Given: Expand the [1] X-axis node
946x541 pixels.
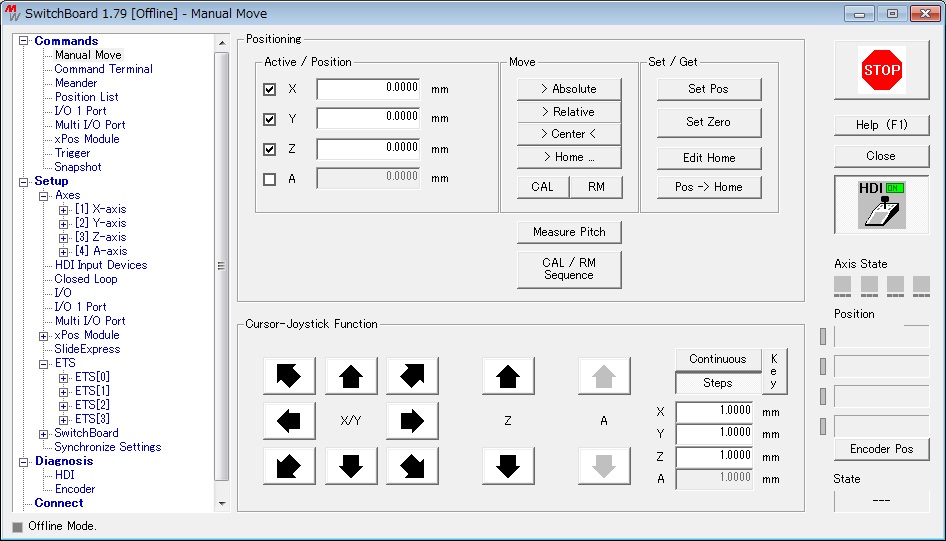Looking at the screenshot, I should coord(63,210).
